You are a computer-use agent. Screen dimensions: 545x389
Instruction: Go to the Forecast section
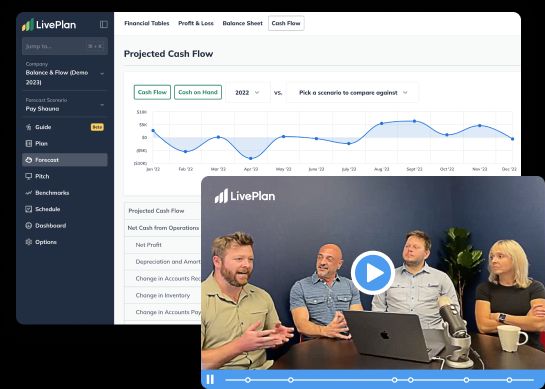[65, 160]
